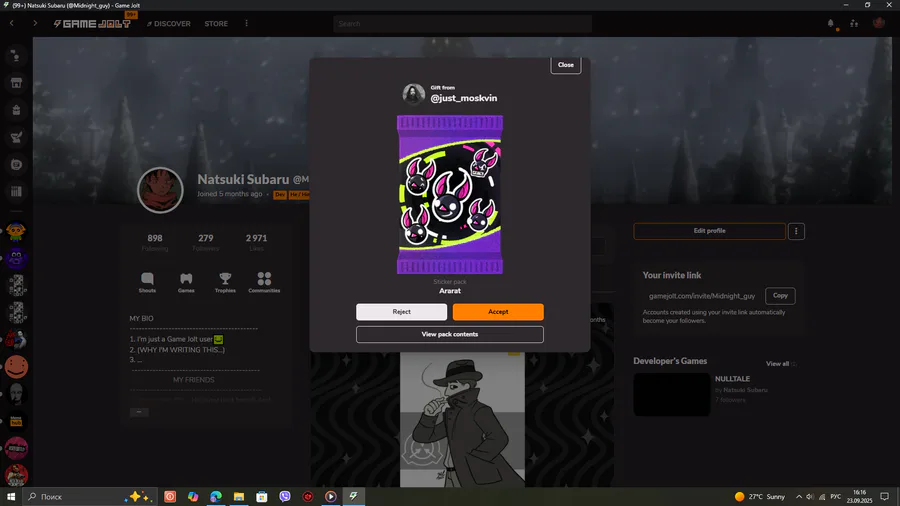The height and width of the screenshot is (506, 900).
Task: Expand the bio with the ellipsis button
Action: tap(139, 412)
